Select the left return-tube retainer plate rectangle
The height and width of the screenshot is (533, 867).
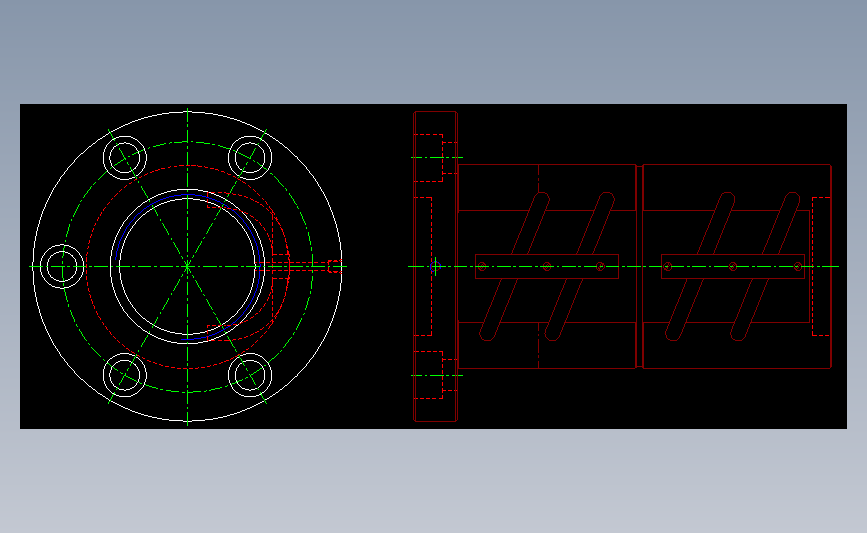click(547, 266)
